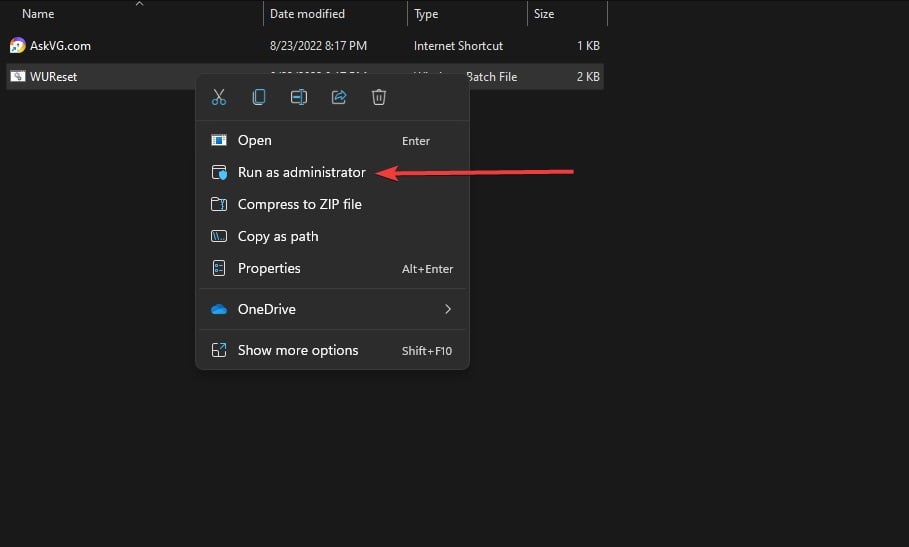Click the Cut scissors icon
Viewport: 909px width, 547px height.
219,97
